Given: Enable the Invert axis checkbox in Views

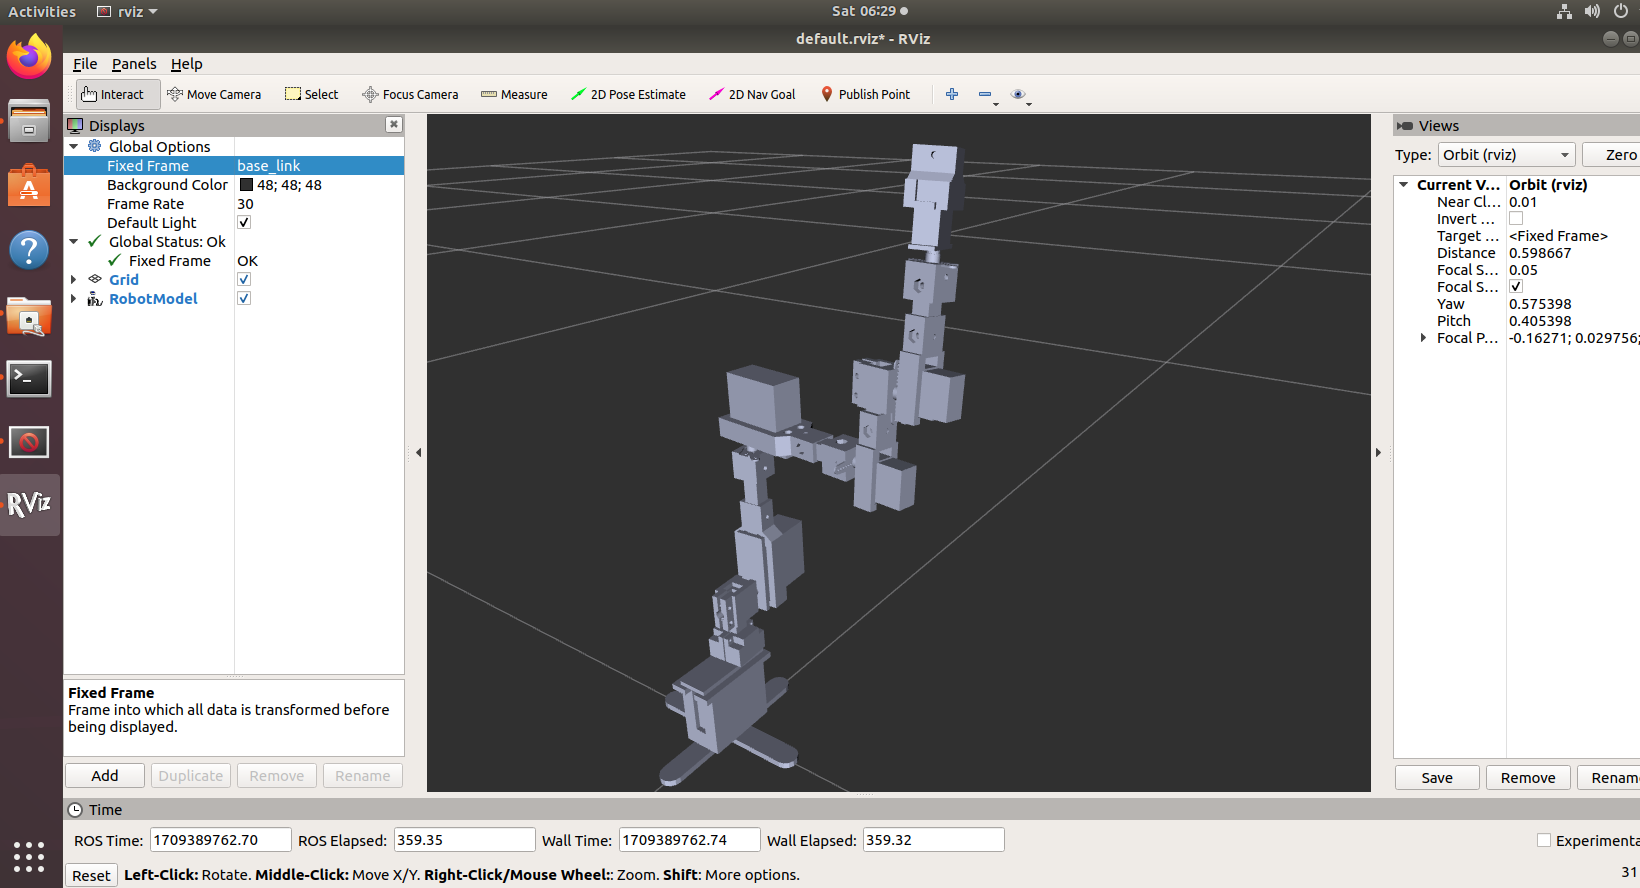Looking at the screenshot, I should [x=1516, y=218].
